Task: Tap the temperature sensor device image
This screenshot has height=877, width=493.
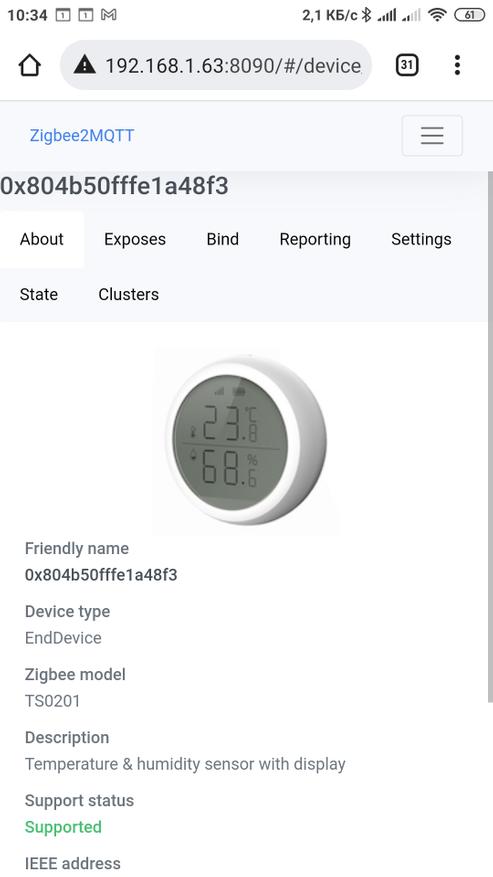Action: coord(246,440)
